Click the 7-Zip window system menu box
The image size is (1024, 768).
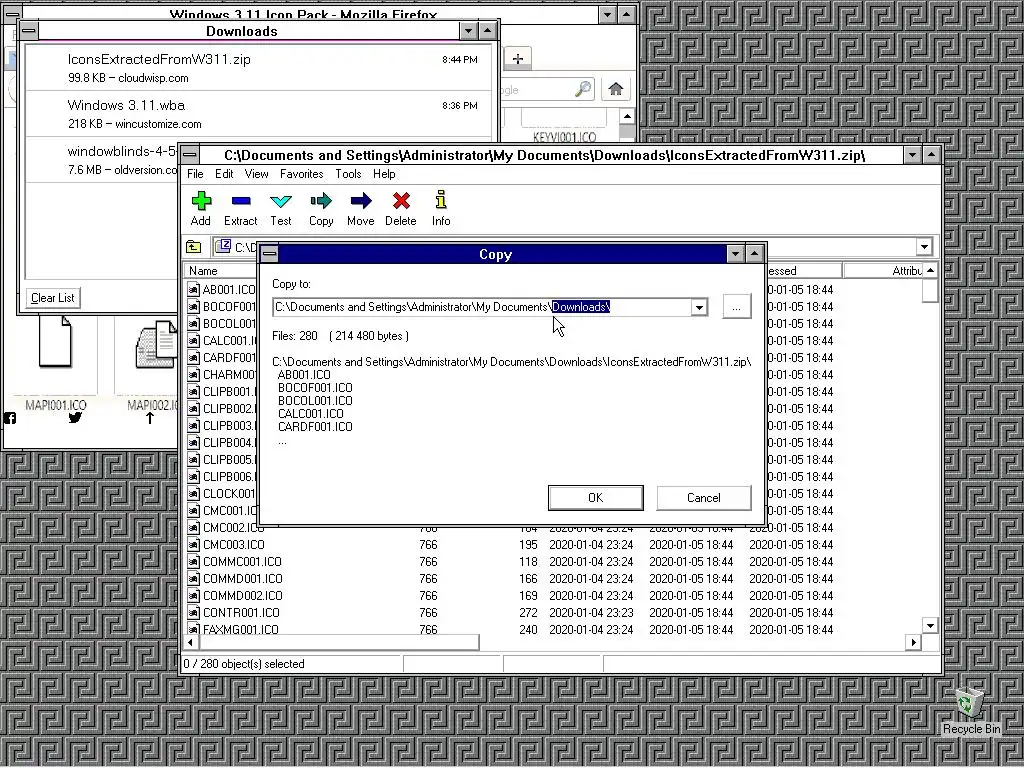point(190,155)
